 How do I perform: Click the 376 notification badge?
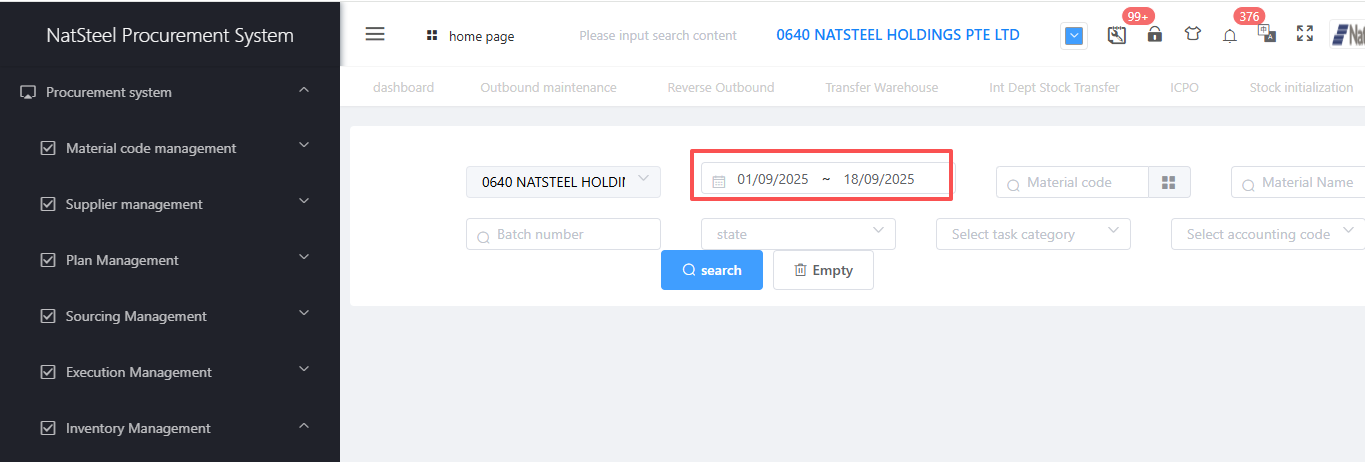[1249, 16]
